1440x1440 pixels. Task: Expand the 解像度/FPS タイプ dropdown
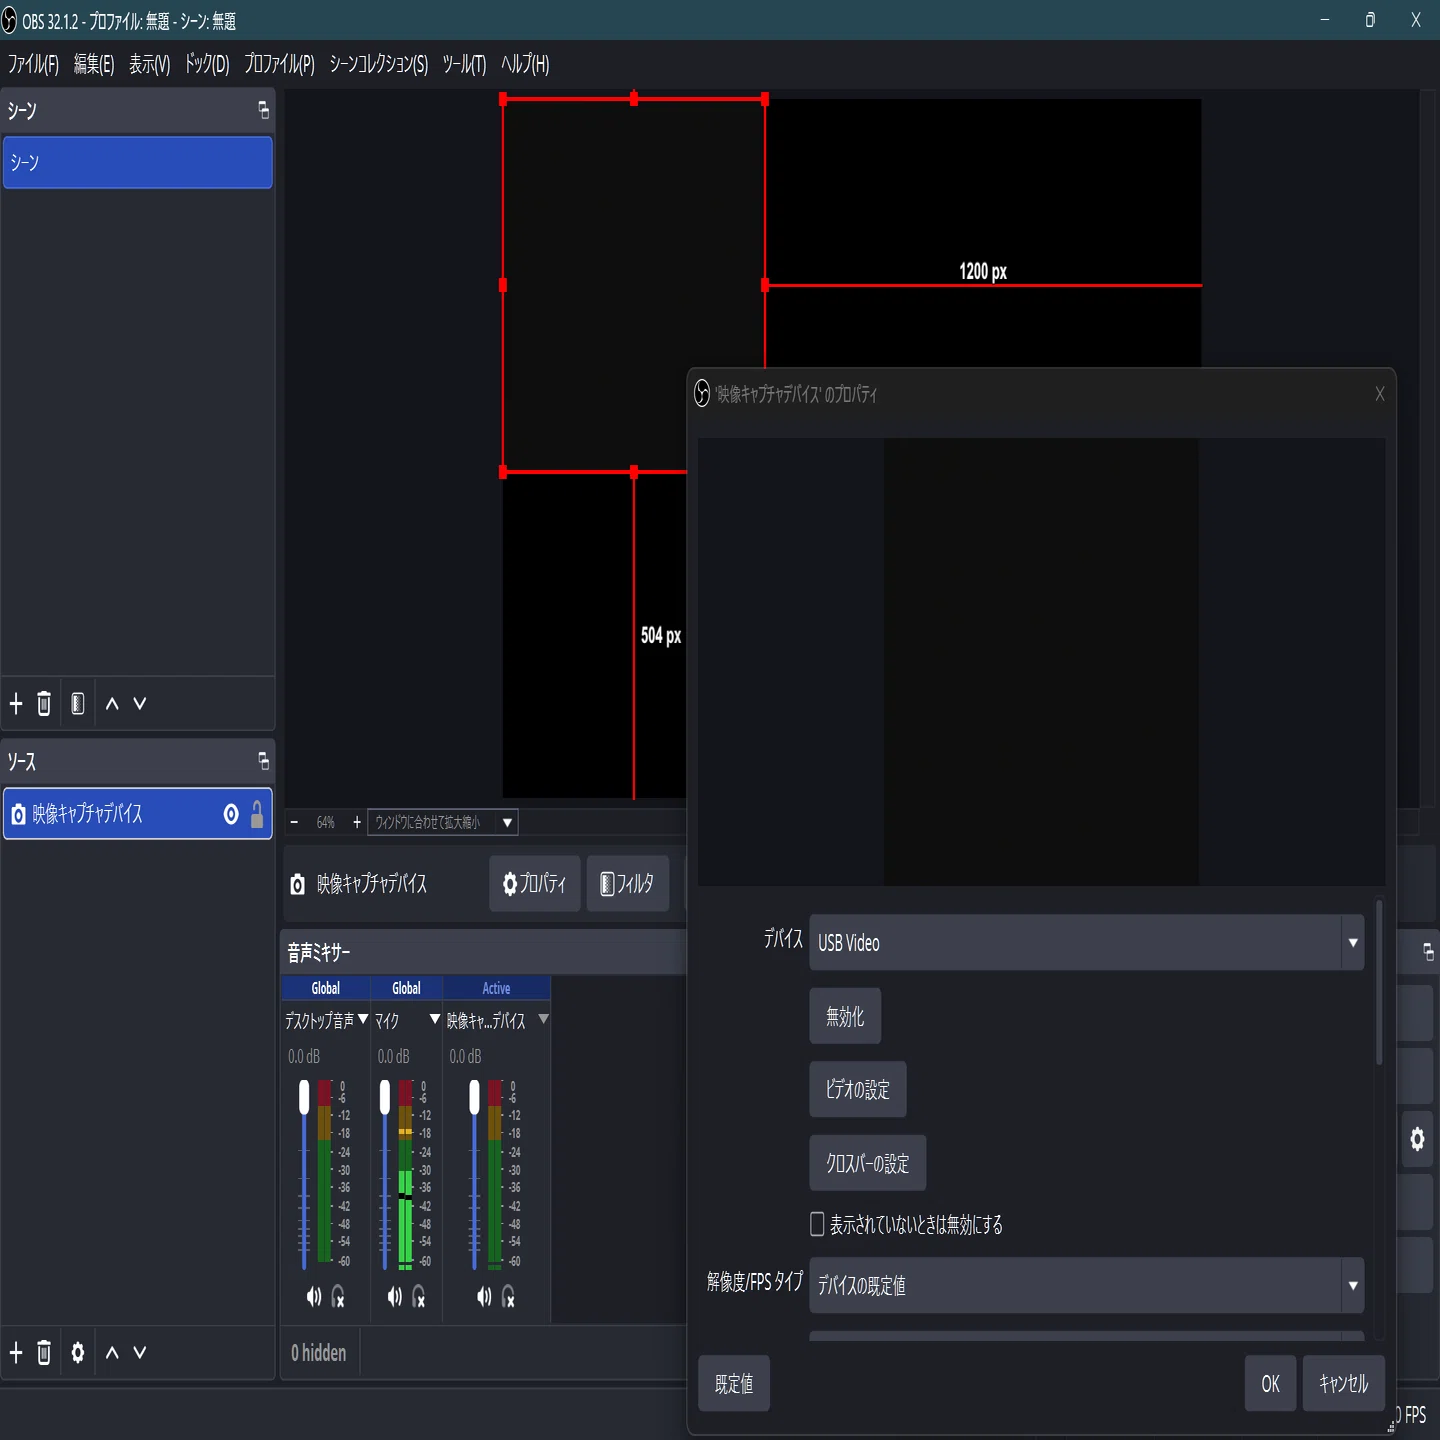[x=1086, y=1285]
